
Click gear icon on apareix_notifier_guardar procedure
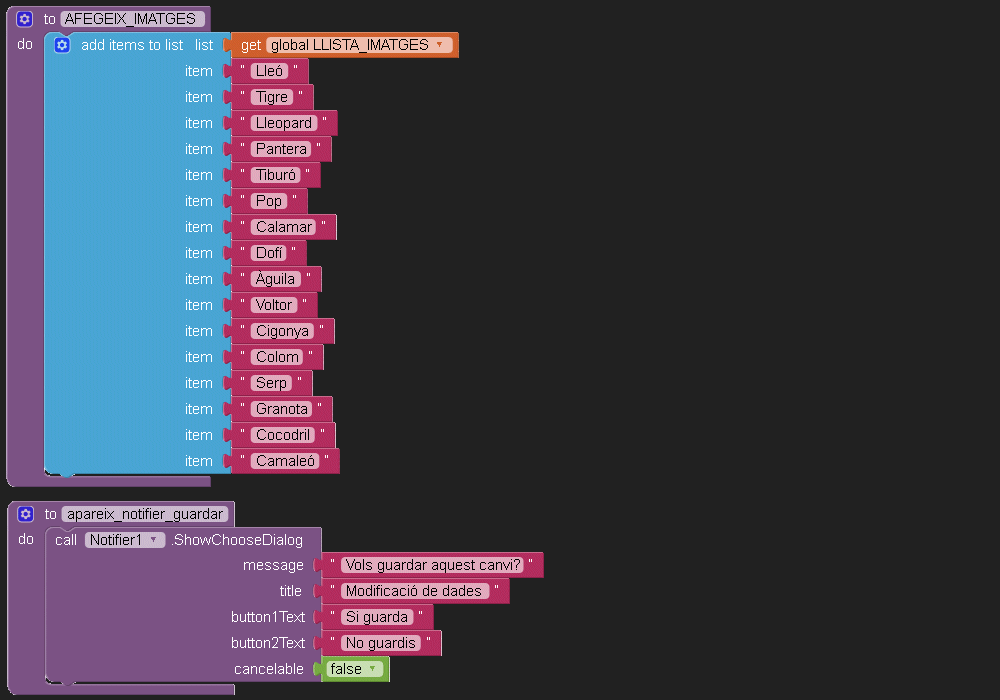26,514
